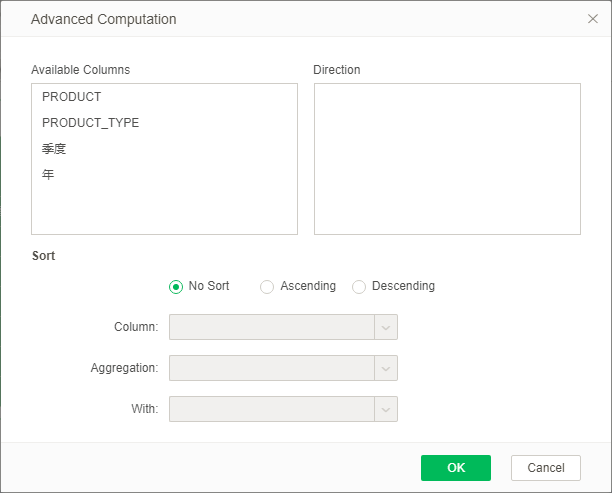Expand the With dropdown arrow
The height and width of the screenshot is (493, 612).
[386, 409]
